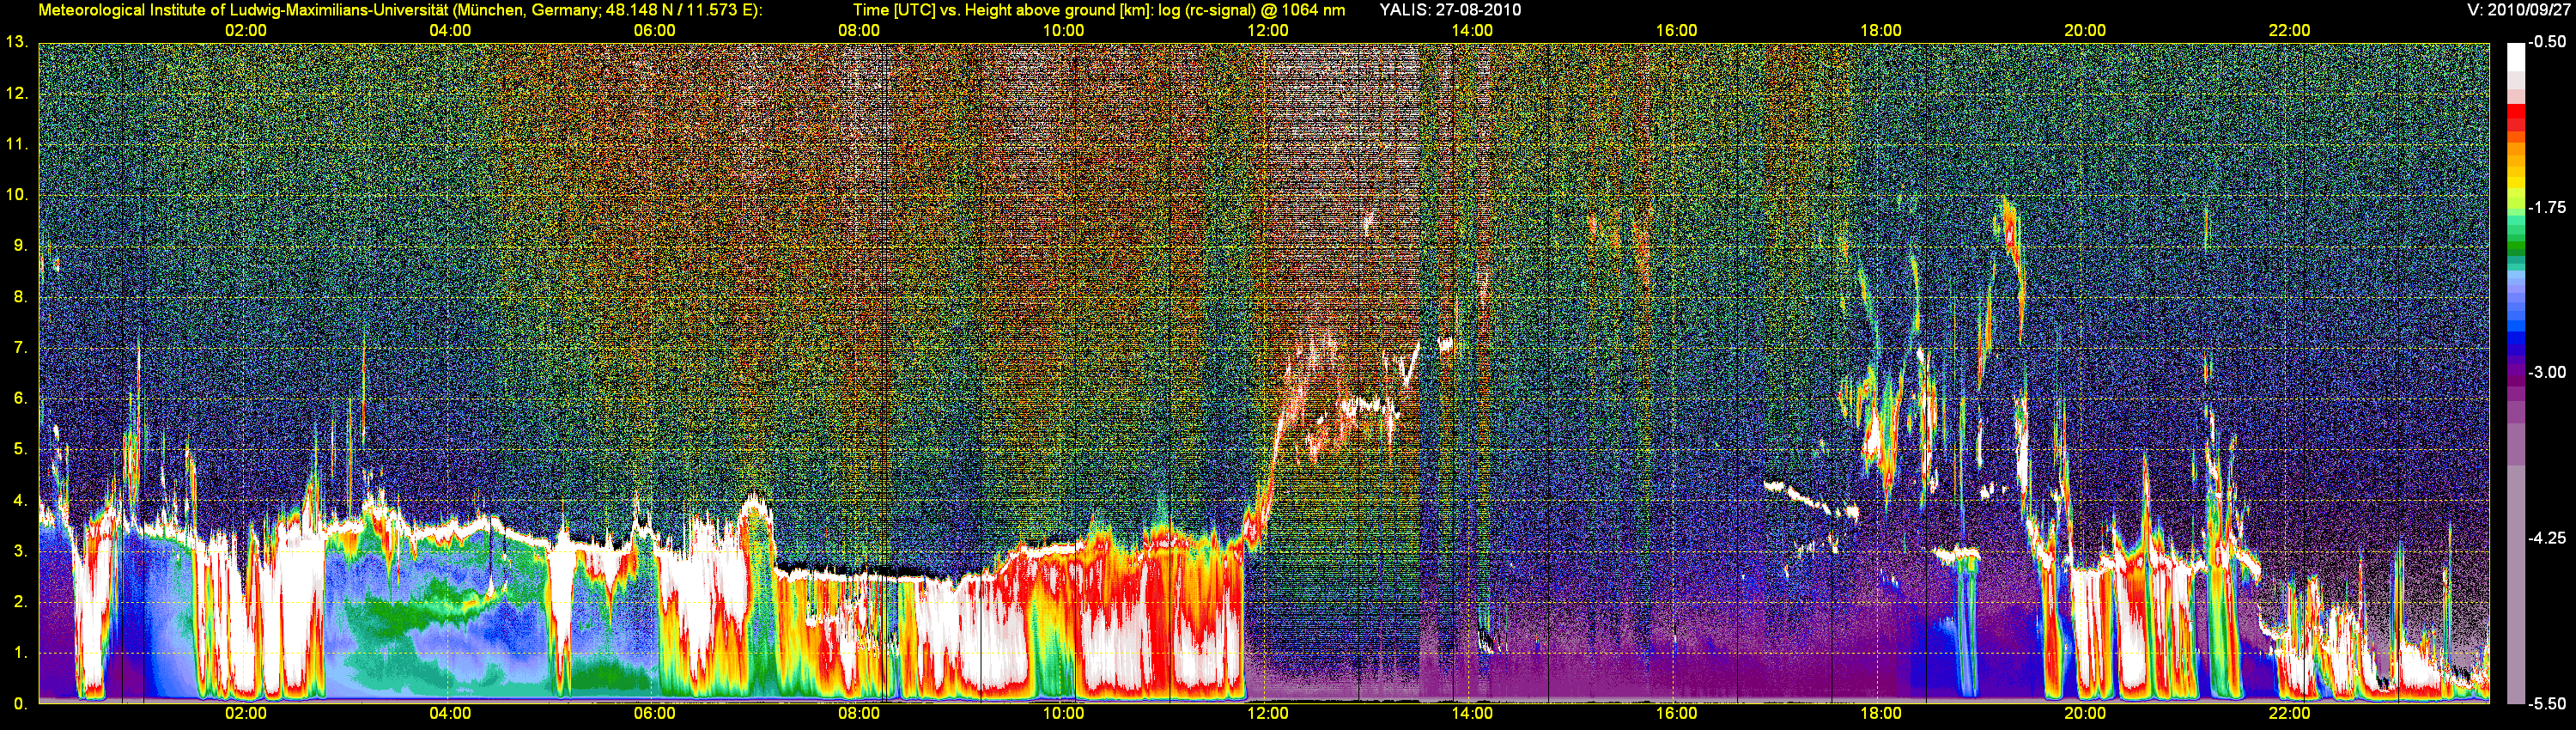Click the '3.' height axis label
The width and height of the screenshot is (2576, 730).
pyautogui.click(x=20, y=551)
